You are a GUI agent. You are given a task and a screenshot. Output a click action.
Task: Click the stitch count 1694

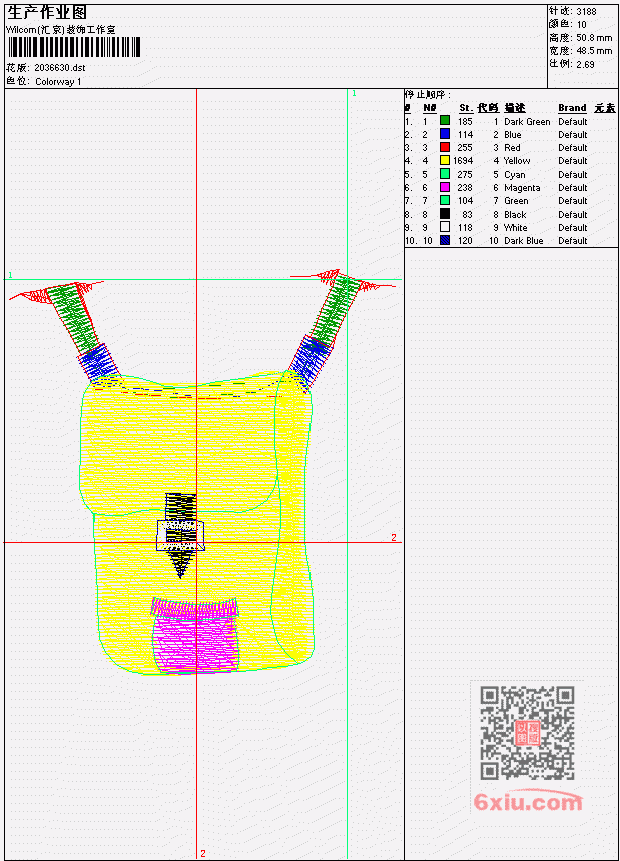[463, 160]
